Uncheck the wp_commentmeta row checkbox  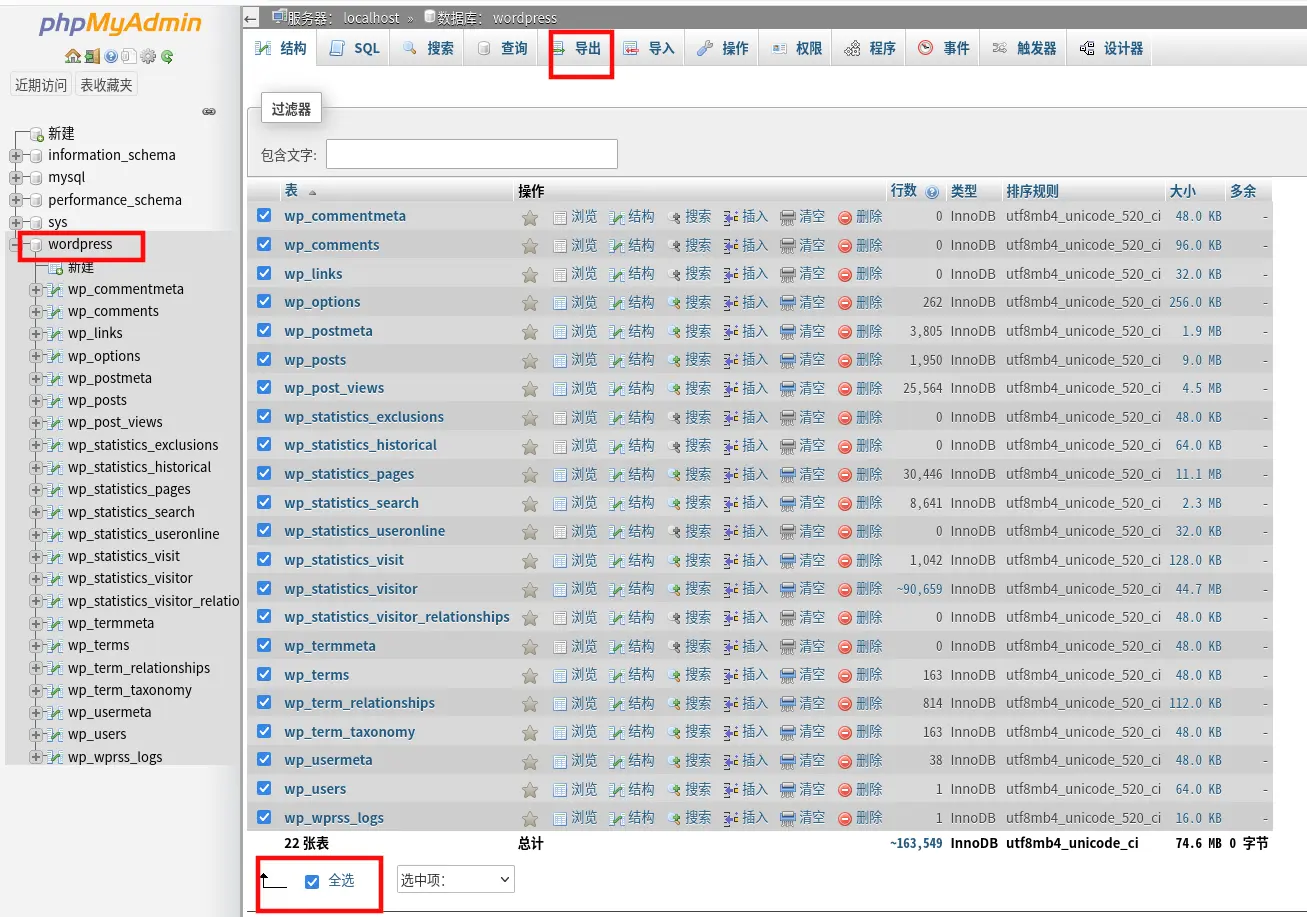coord(264,215)
